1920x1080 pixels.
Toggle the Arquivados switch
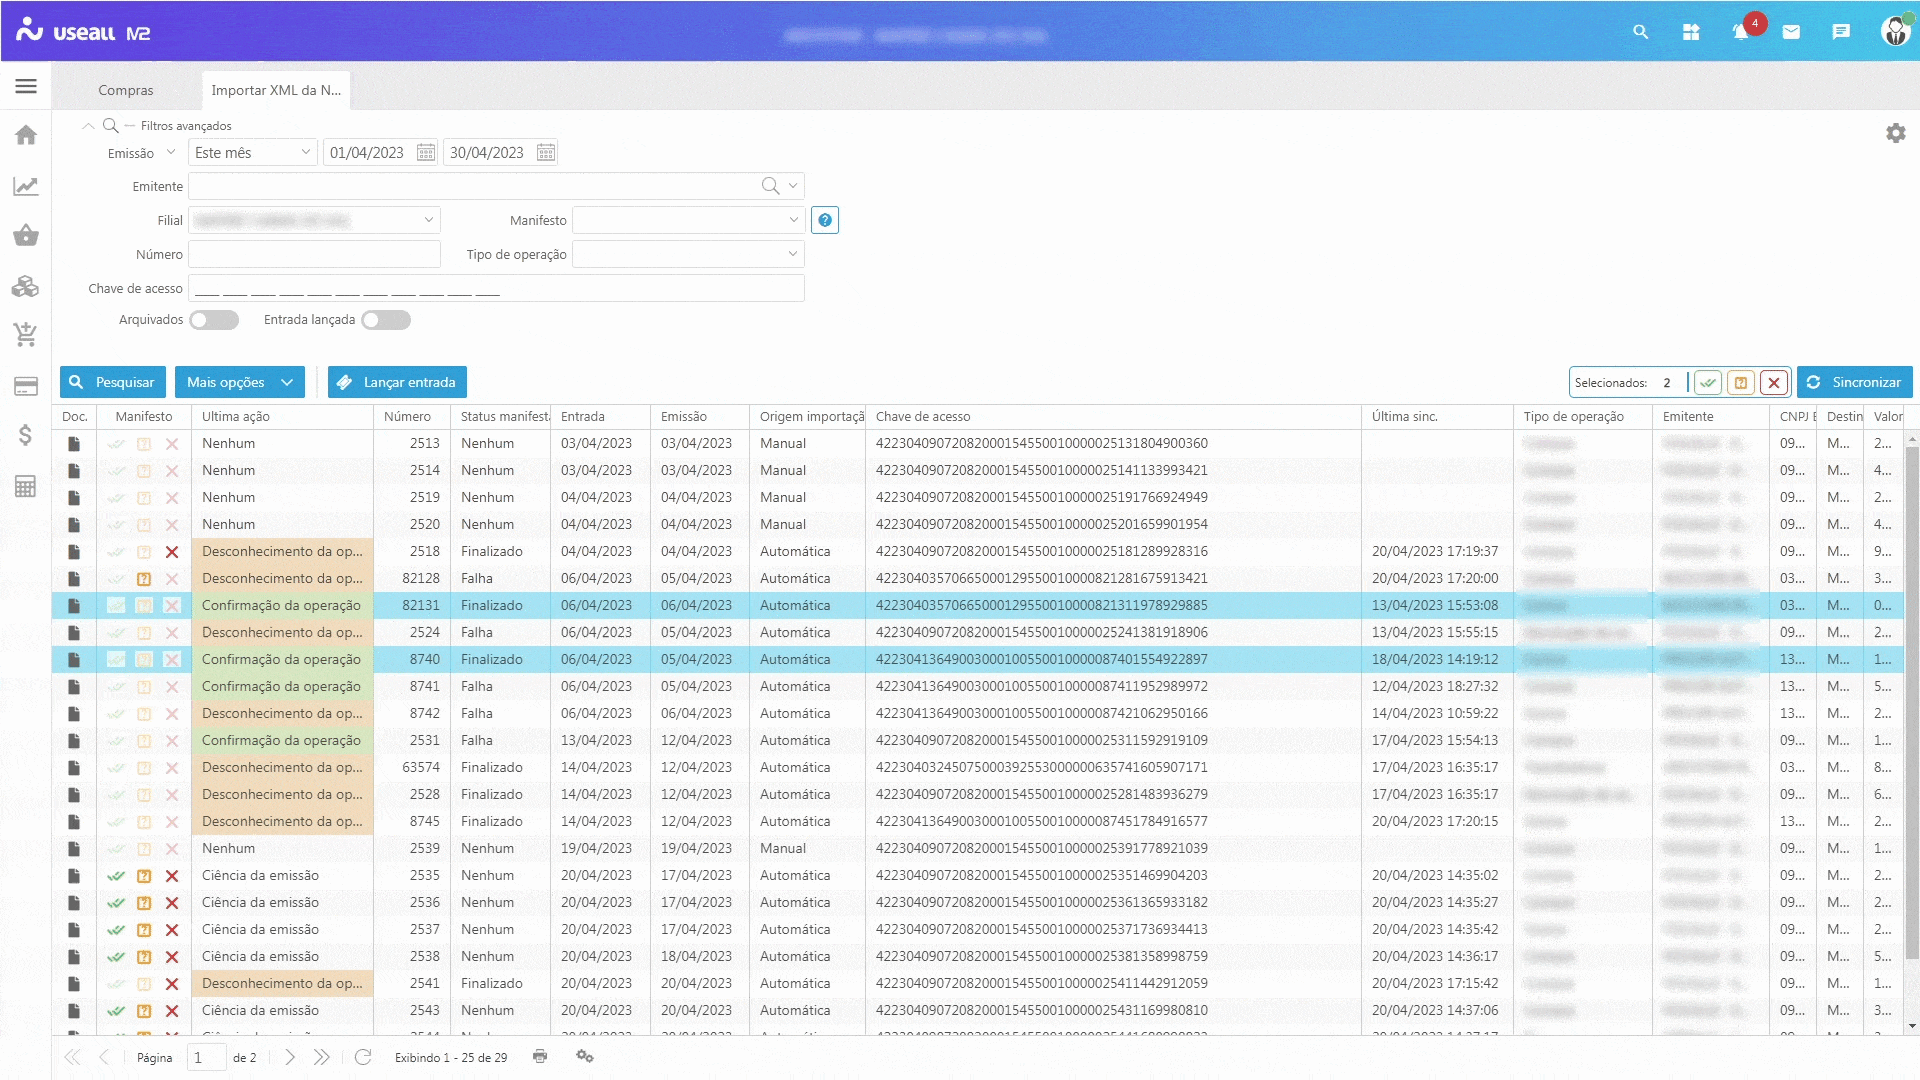click(x=214, y=320)
